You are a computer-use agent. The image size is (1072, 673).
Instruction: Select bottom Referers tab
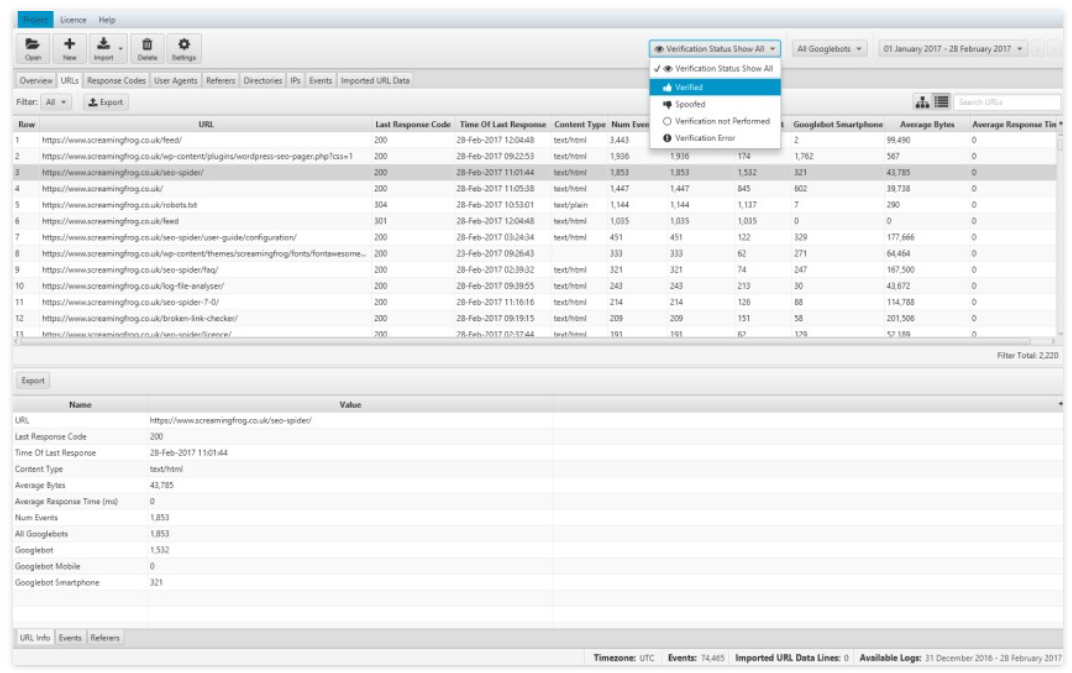tap(105, 638)
